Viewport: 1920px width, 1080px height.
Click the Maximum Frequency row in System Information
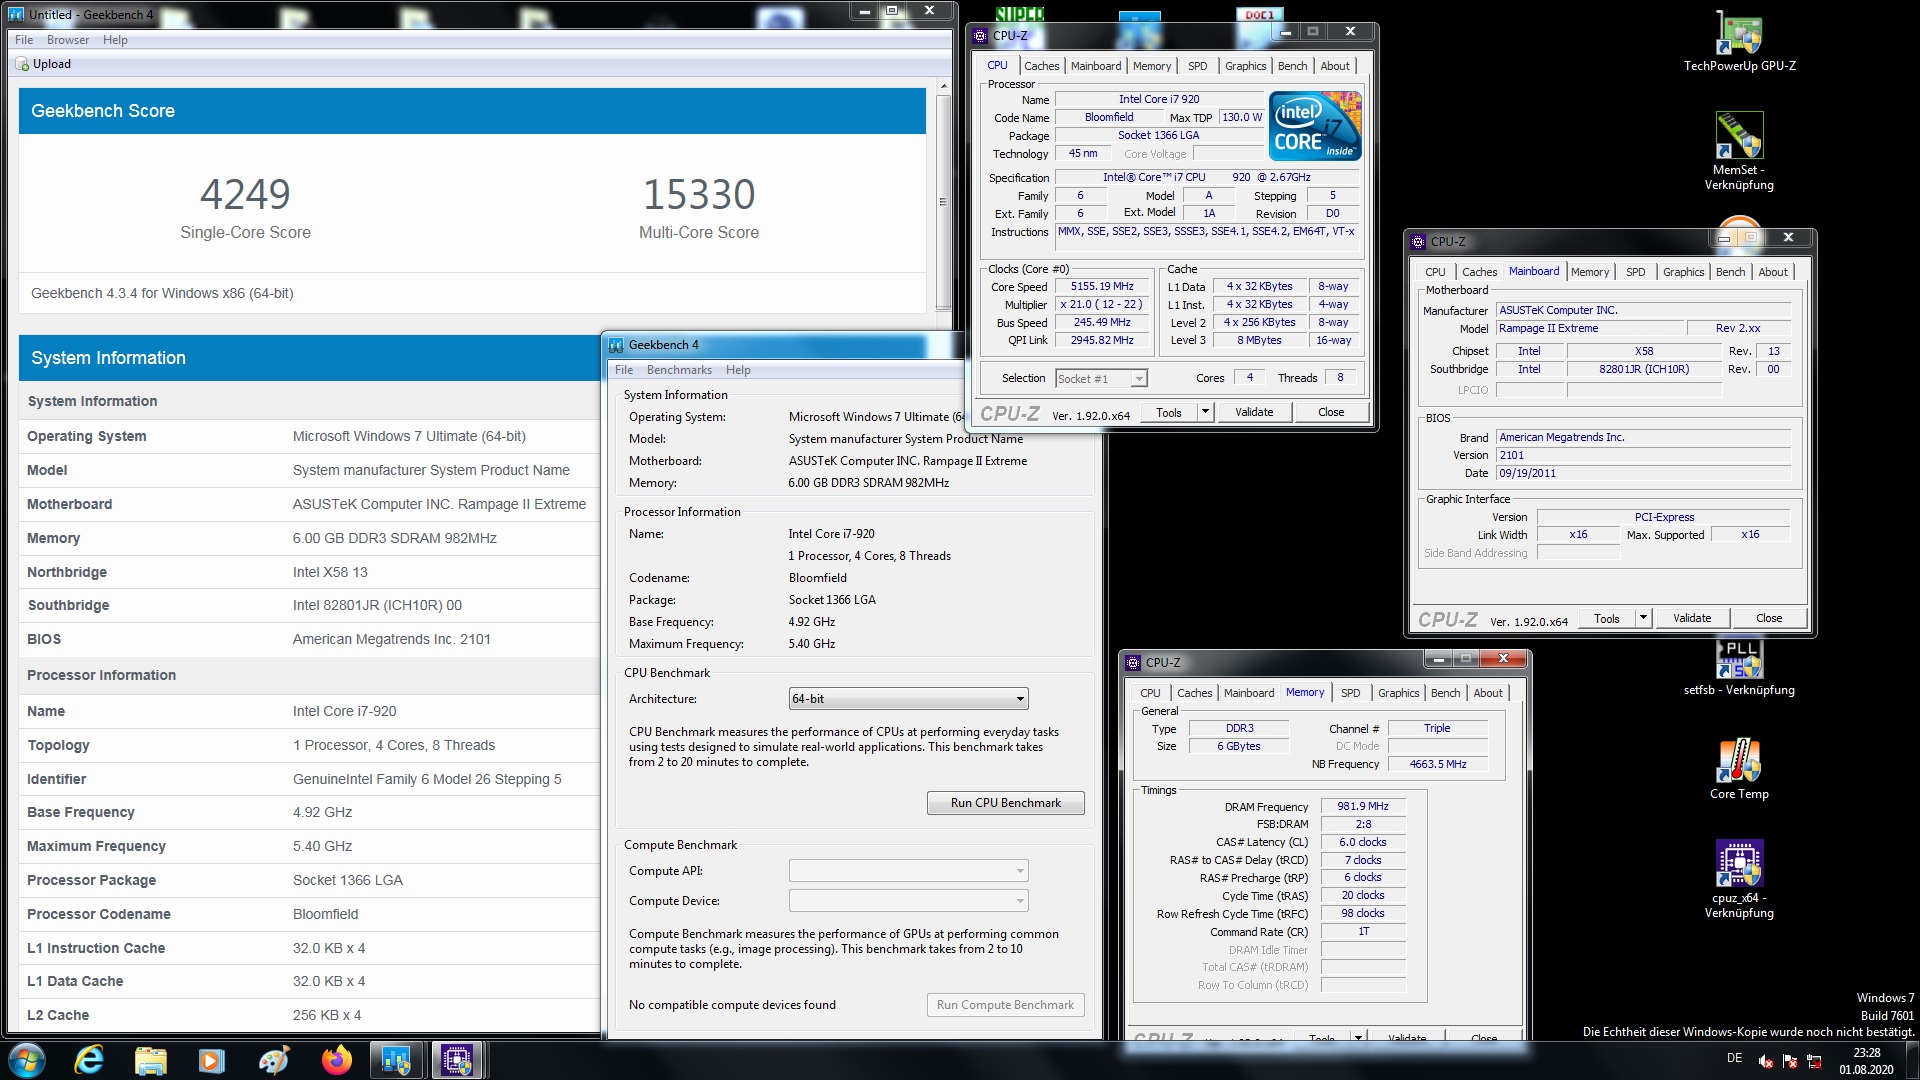pyautogui.click(x=309, y=846)
